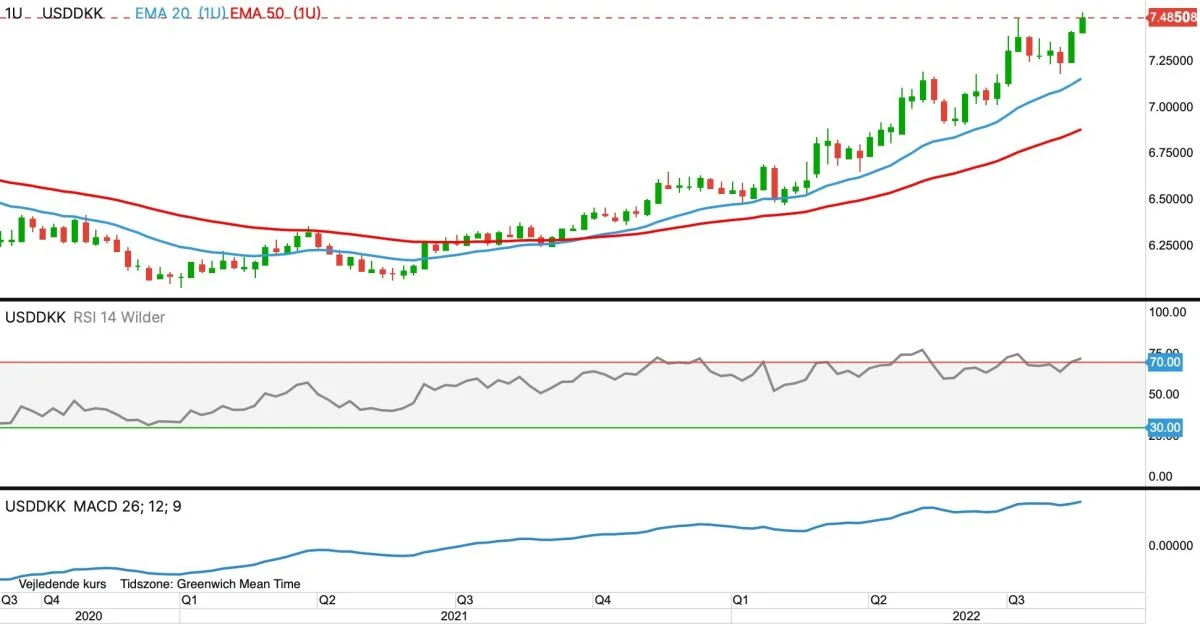Screen dimensions: 1200x624
Task: Click the Q1 marker under 2021
Action: 187,600
